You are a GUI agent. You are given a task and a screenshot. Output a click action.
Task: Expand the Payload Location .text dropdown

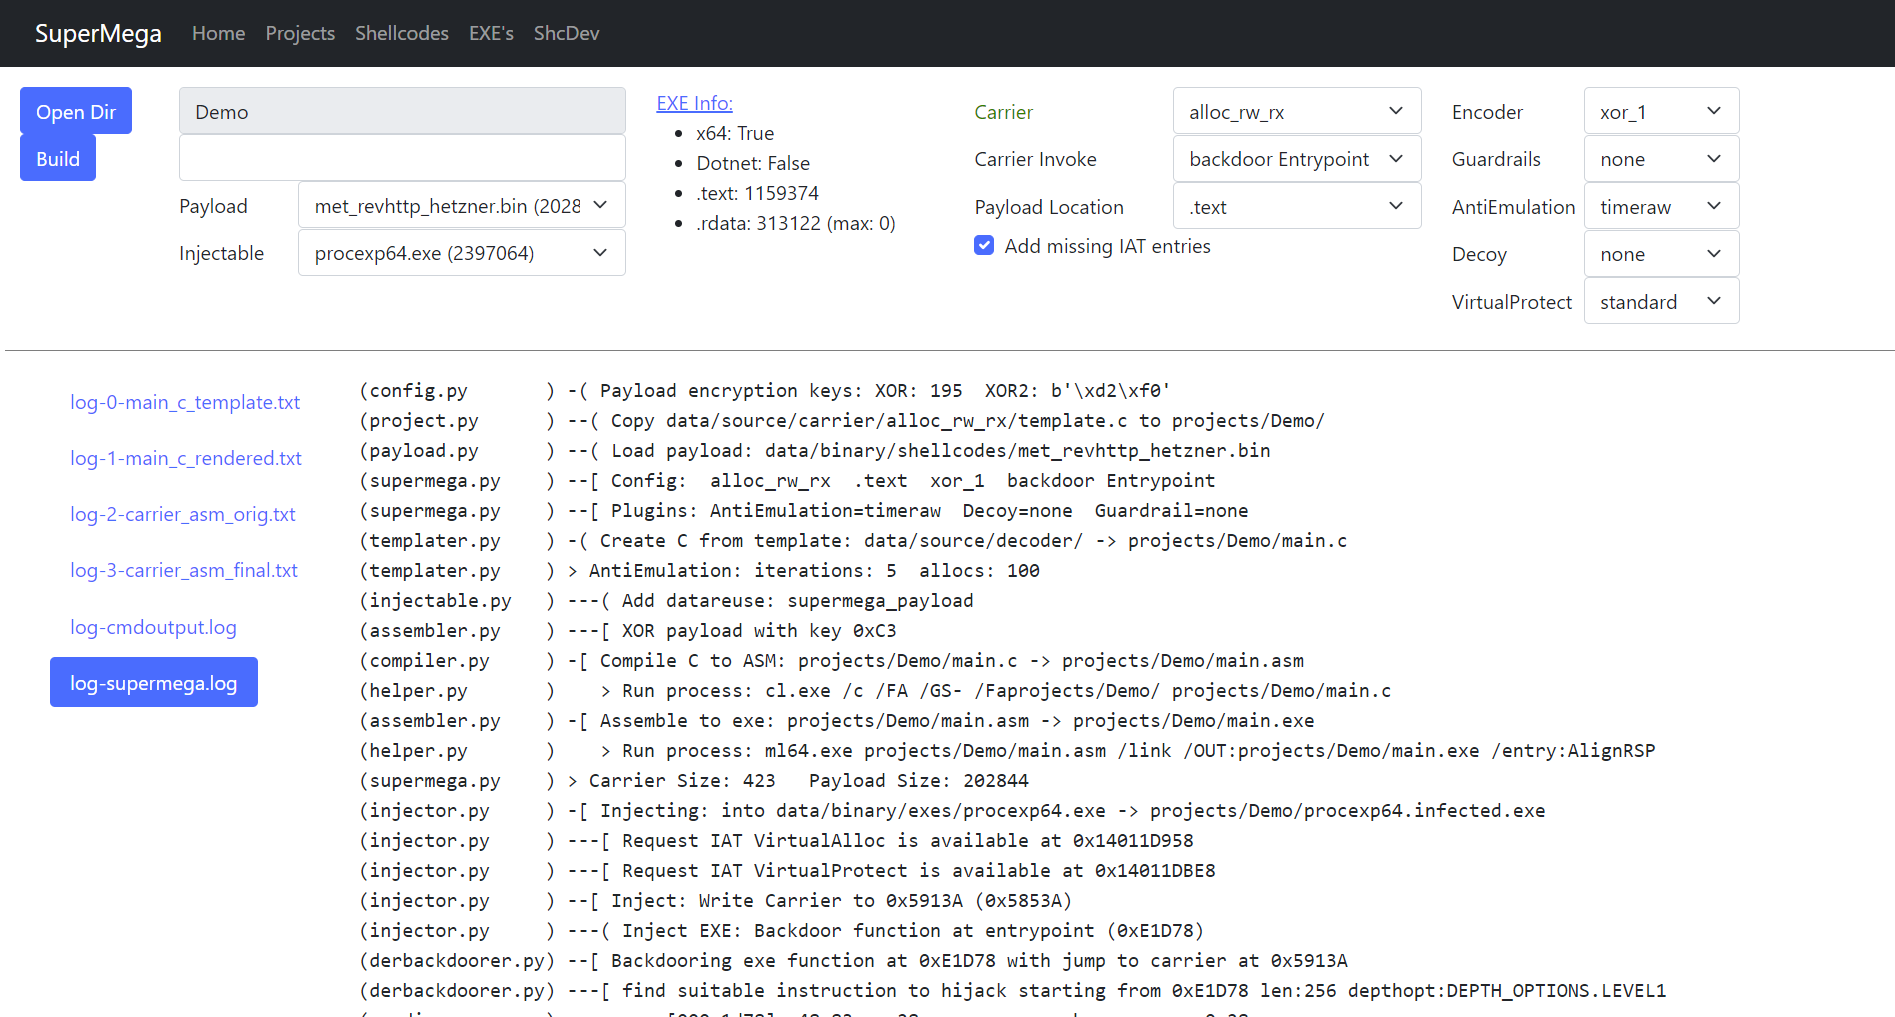click(x=1296, y=206)
